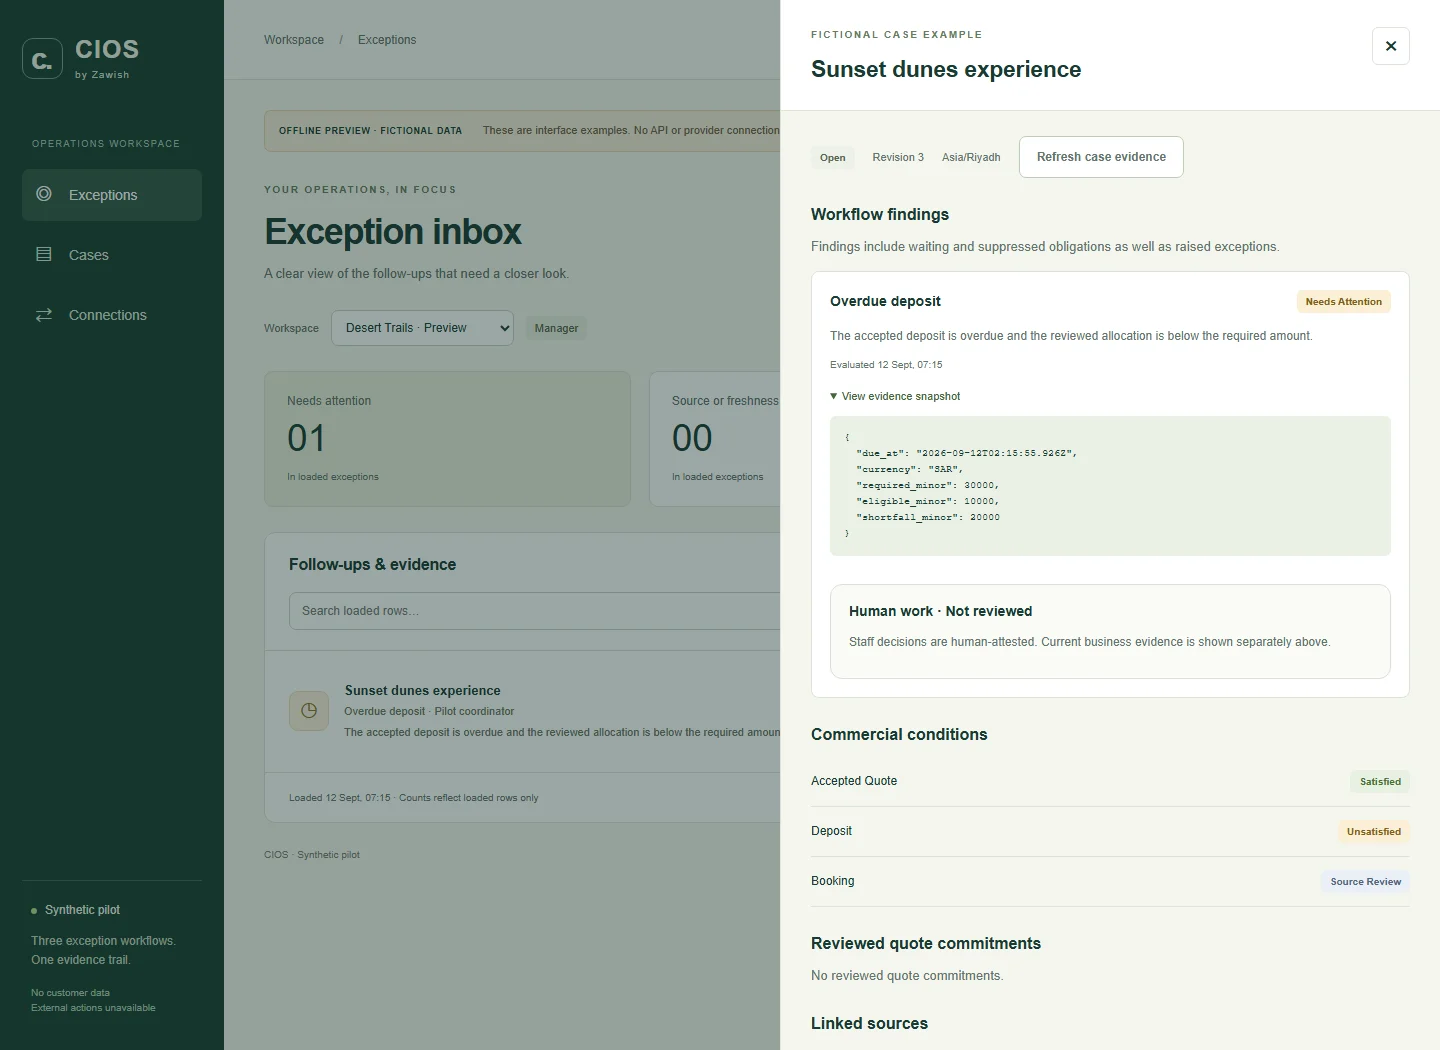This screenshot has height=1050, width=1440.
Task: Click OFFLINE PREVIEW · FICTIONAL DATA banner label
Action: (370, 131)
